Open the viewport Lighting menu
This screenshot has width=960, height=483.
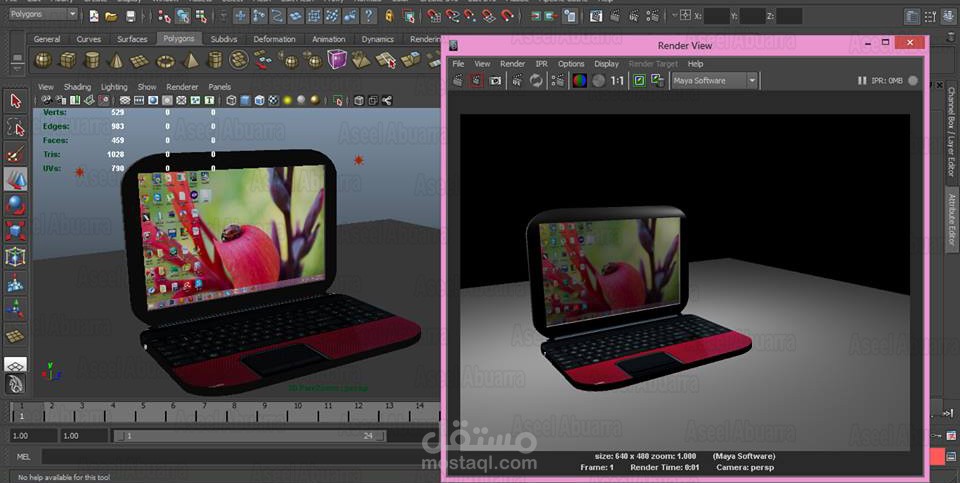click(114, 87)
